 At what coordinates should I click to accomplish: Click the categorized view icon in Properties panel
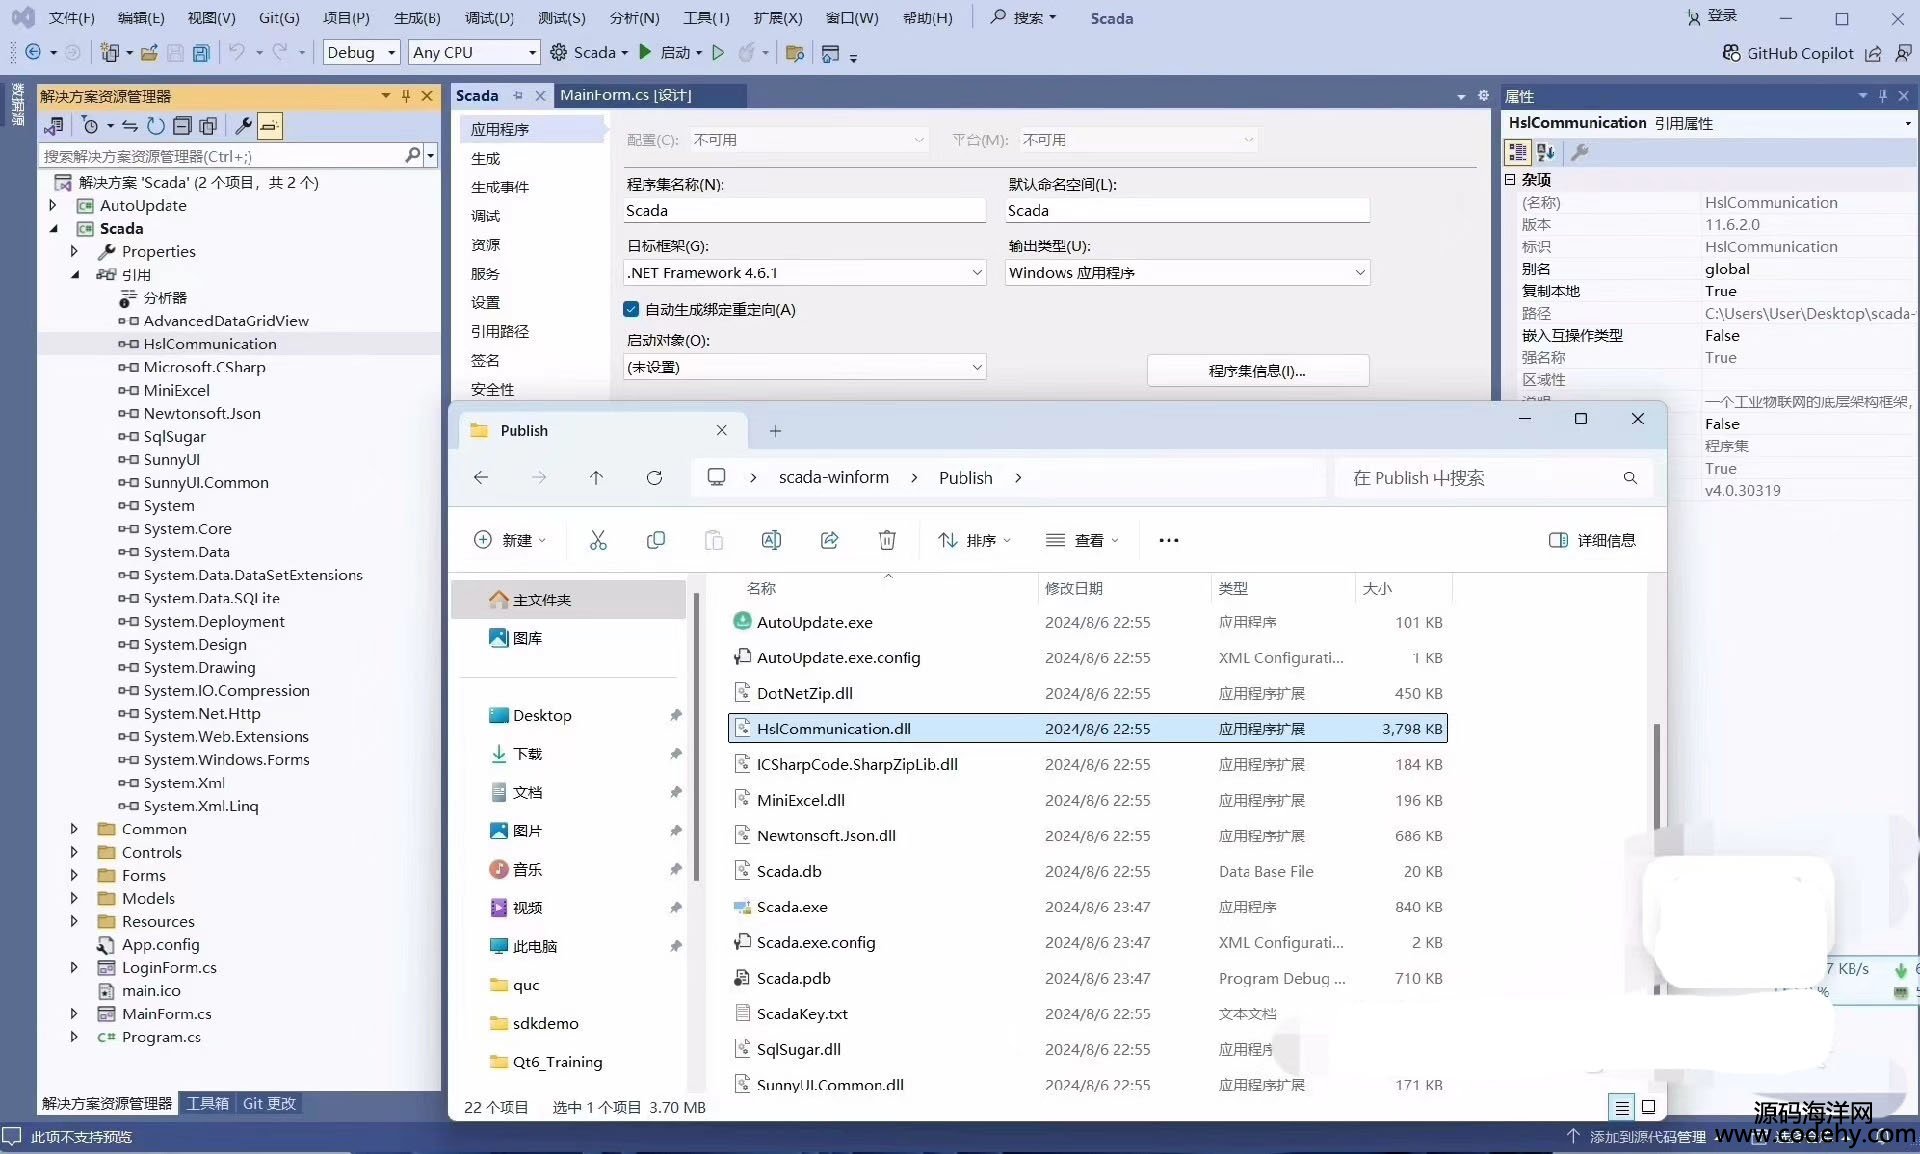pyautogui.click(x=1518, y=152)
